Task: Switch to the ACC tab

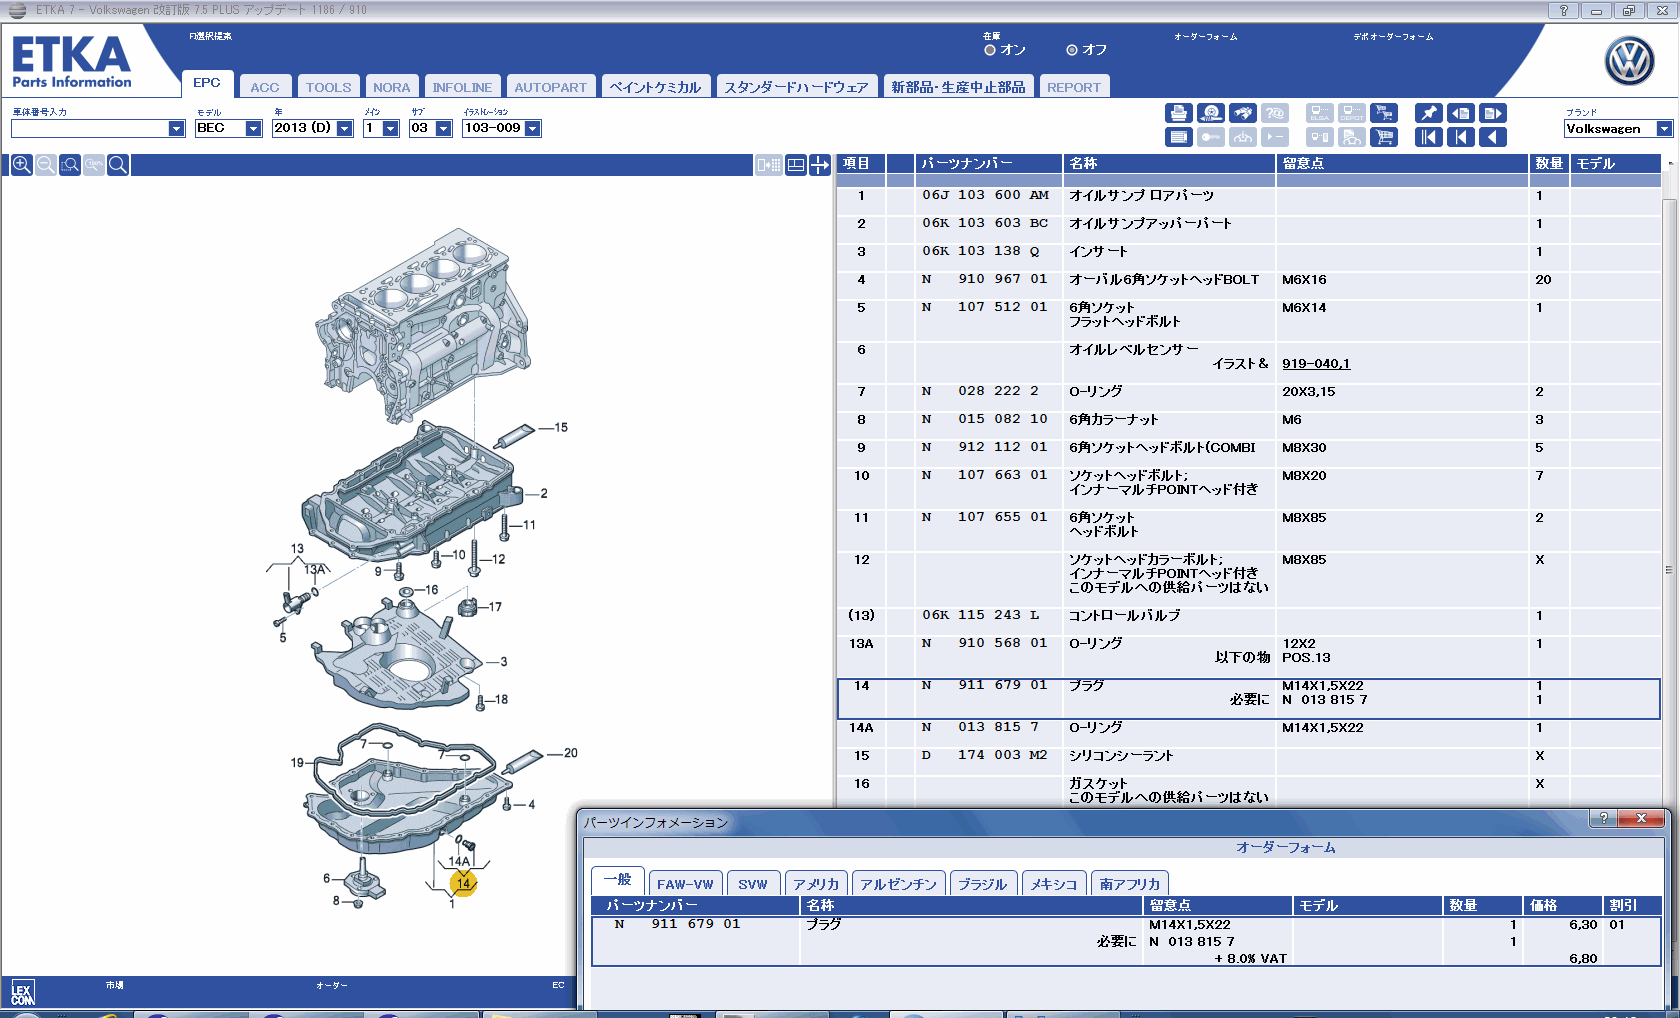Action: click(x=265, y=87)
